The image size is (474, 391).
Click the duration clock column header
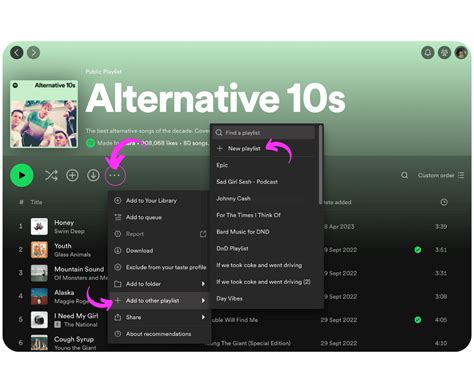[444, 202]
